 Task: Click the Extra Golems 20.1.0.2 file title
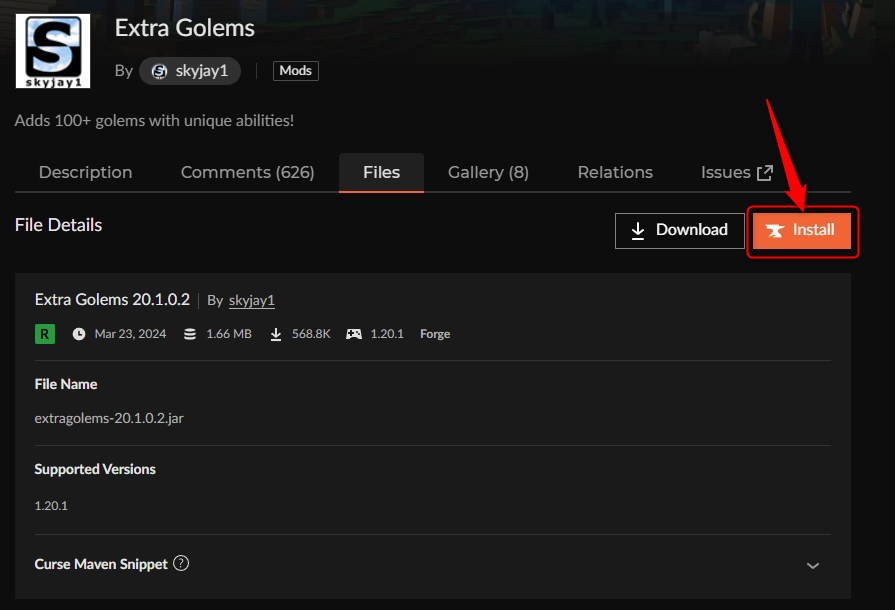point(112,300)
